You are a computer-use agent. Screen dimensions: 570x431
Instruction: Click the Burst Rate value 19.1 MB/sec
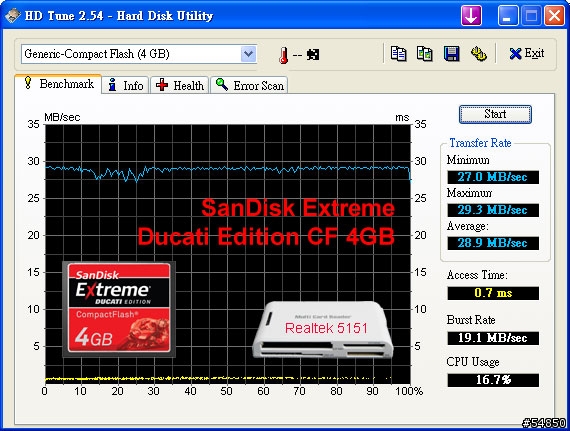click(x=493, y=338)
